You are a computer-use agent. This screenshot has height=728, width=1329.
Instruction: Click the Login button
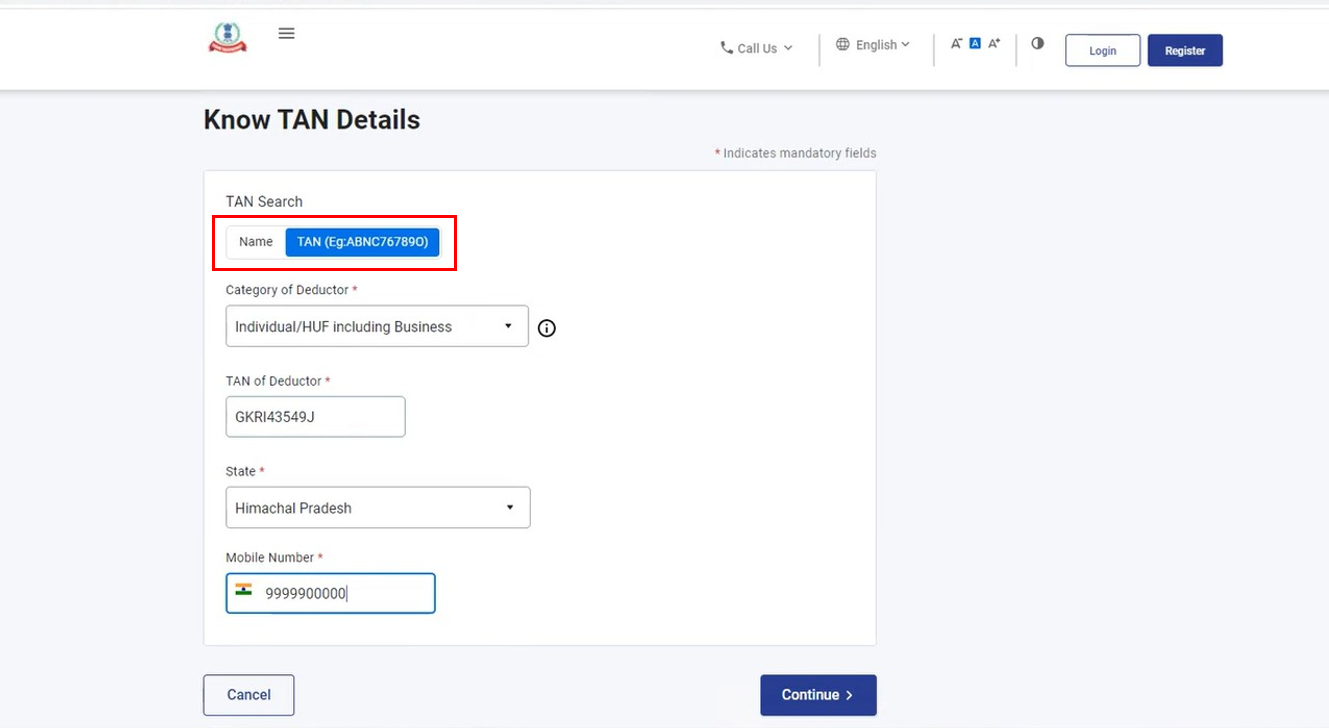(x=1102, y=50)
